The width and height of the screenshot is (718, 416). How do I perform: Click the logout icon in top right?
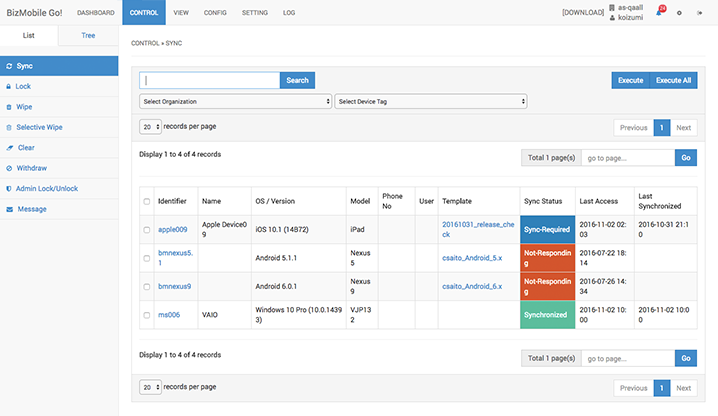(x=699, y=13)
